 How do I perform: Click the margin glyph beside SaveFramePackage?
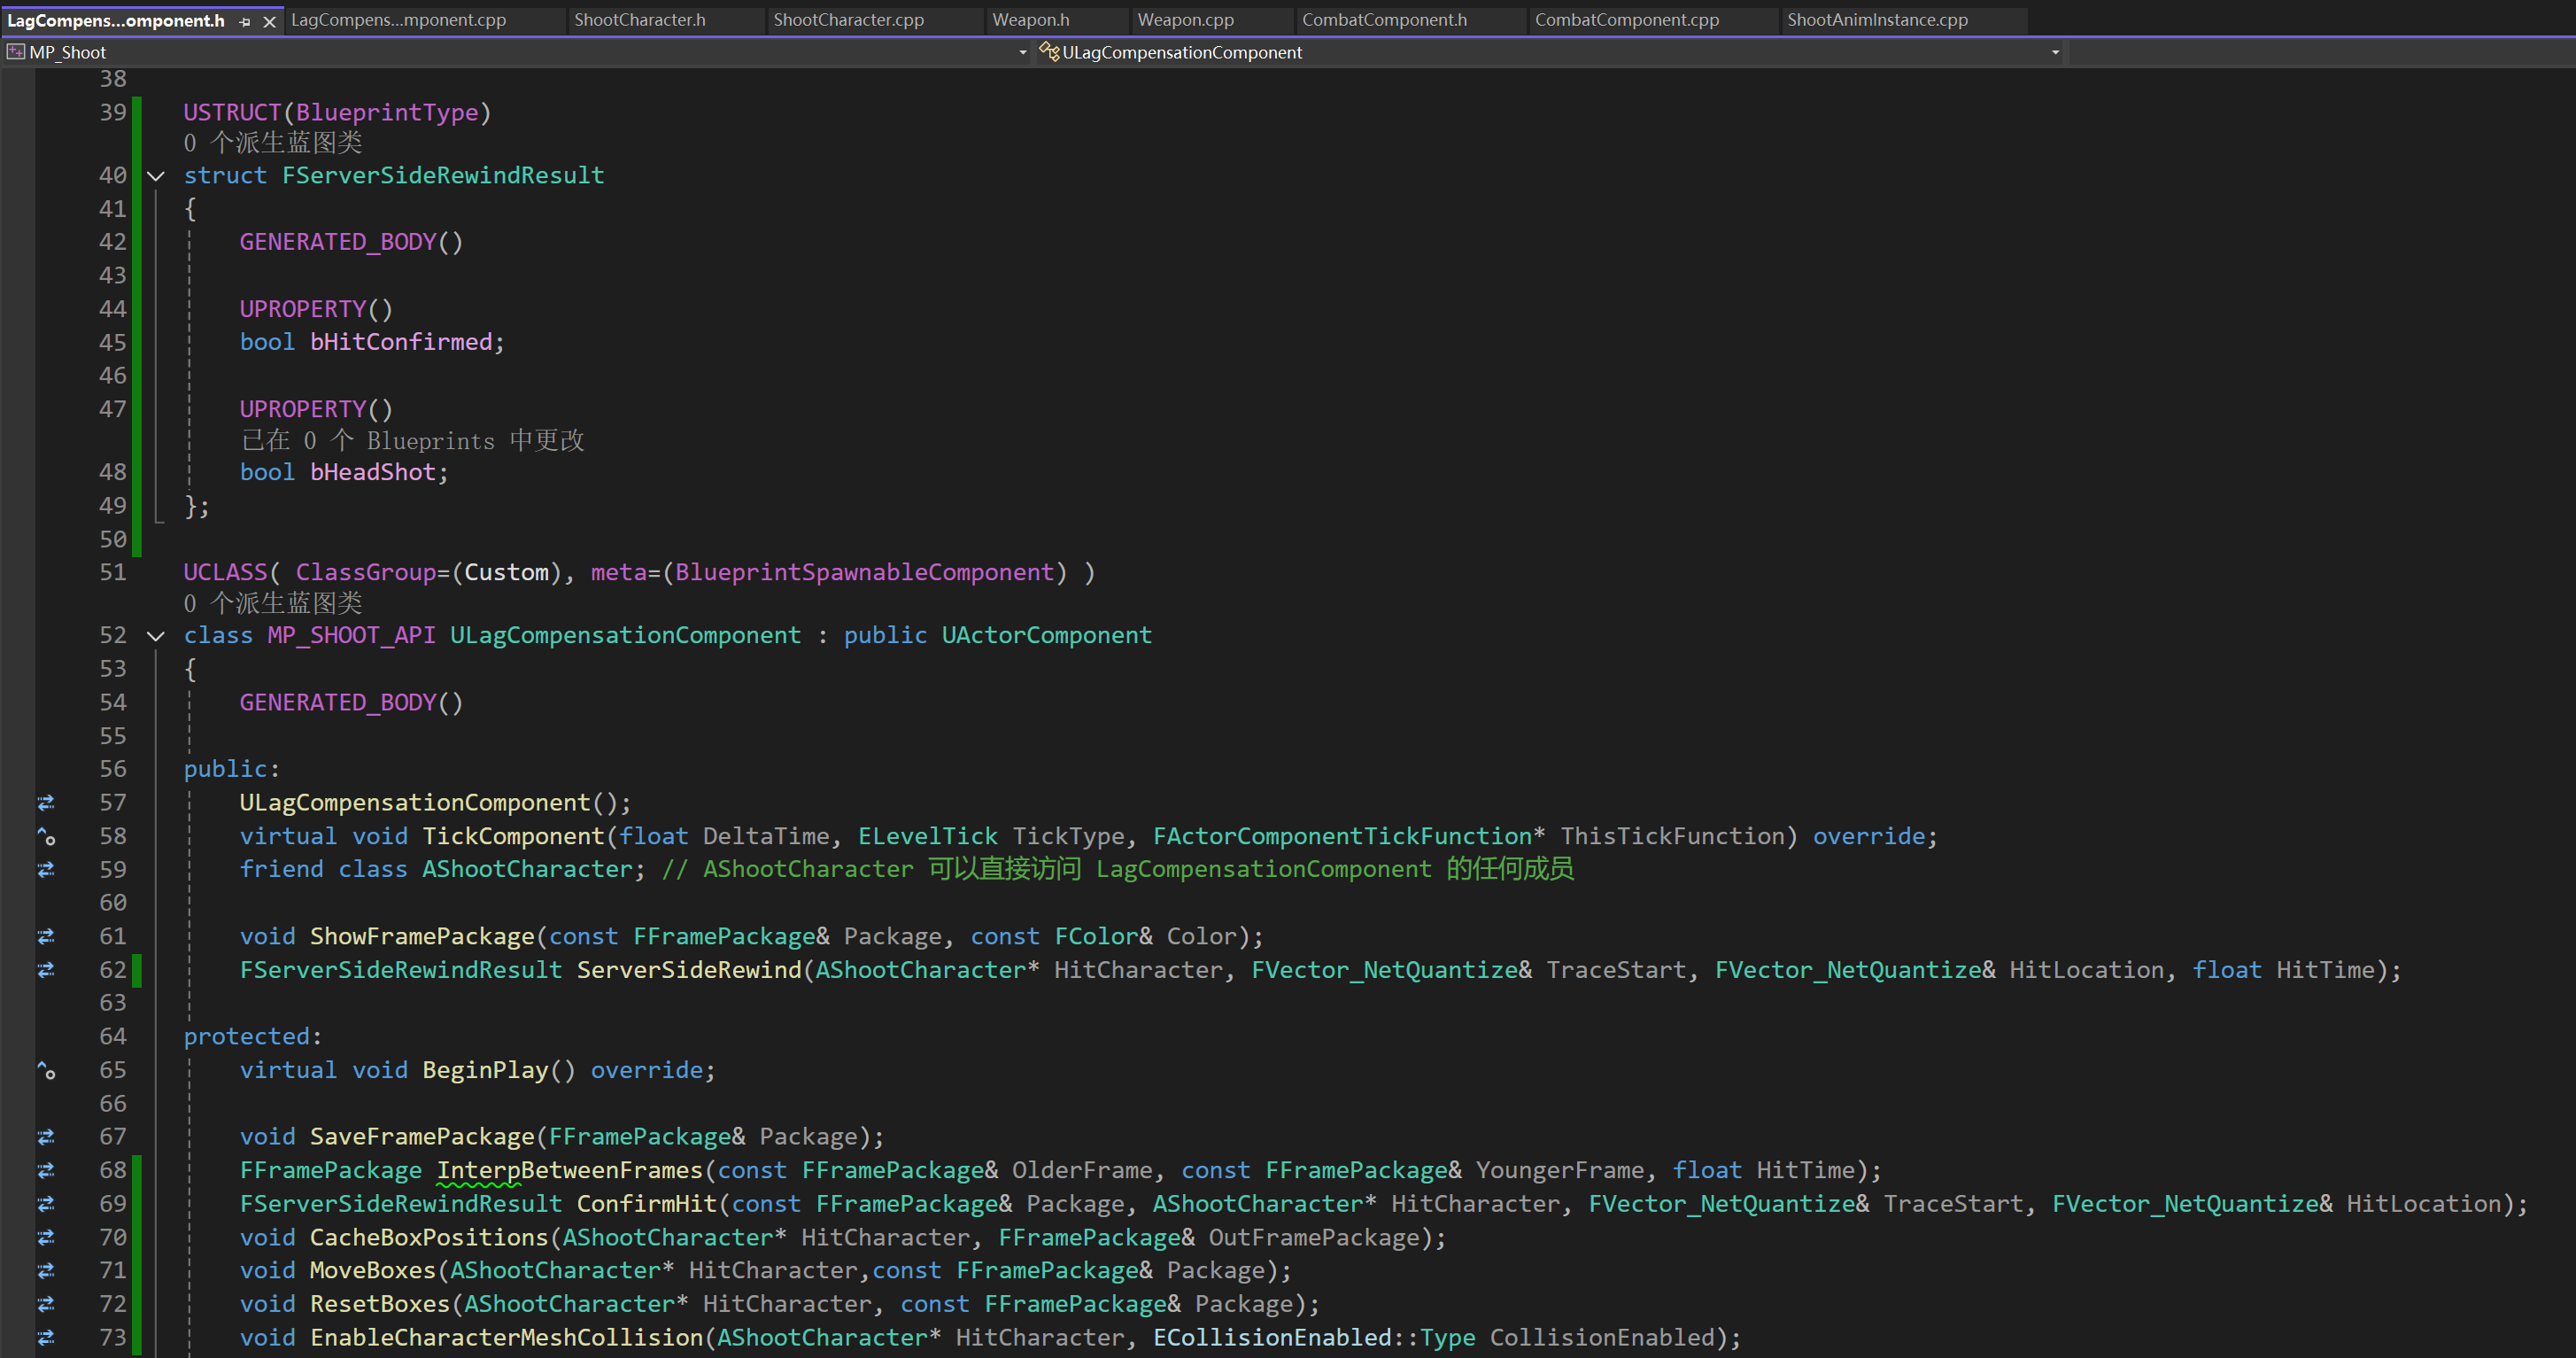46,1137
